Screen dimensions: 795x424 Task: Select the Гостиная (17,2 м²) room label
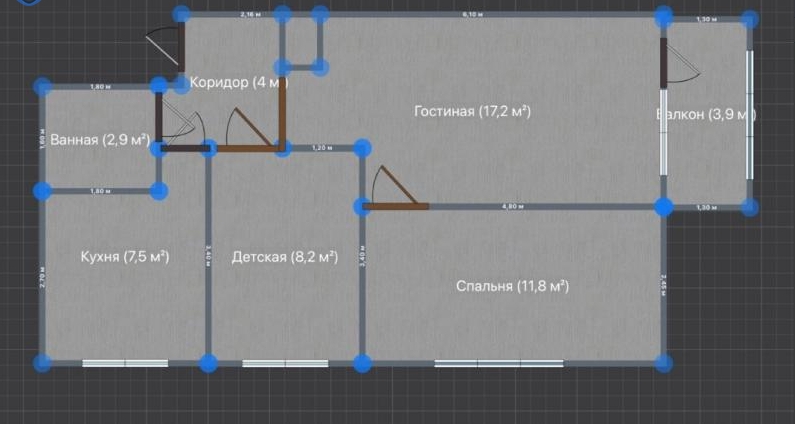point(472,111)
